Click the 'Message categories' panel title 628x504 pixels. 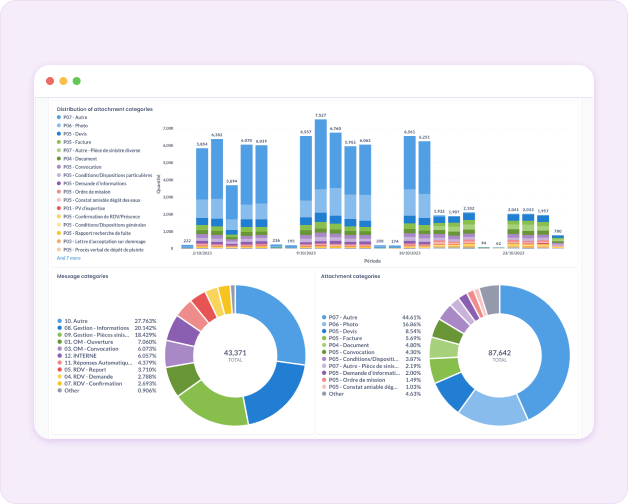[82, 276]
